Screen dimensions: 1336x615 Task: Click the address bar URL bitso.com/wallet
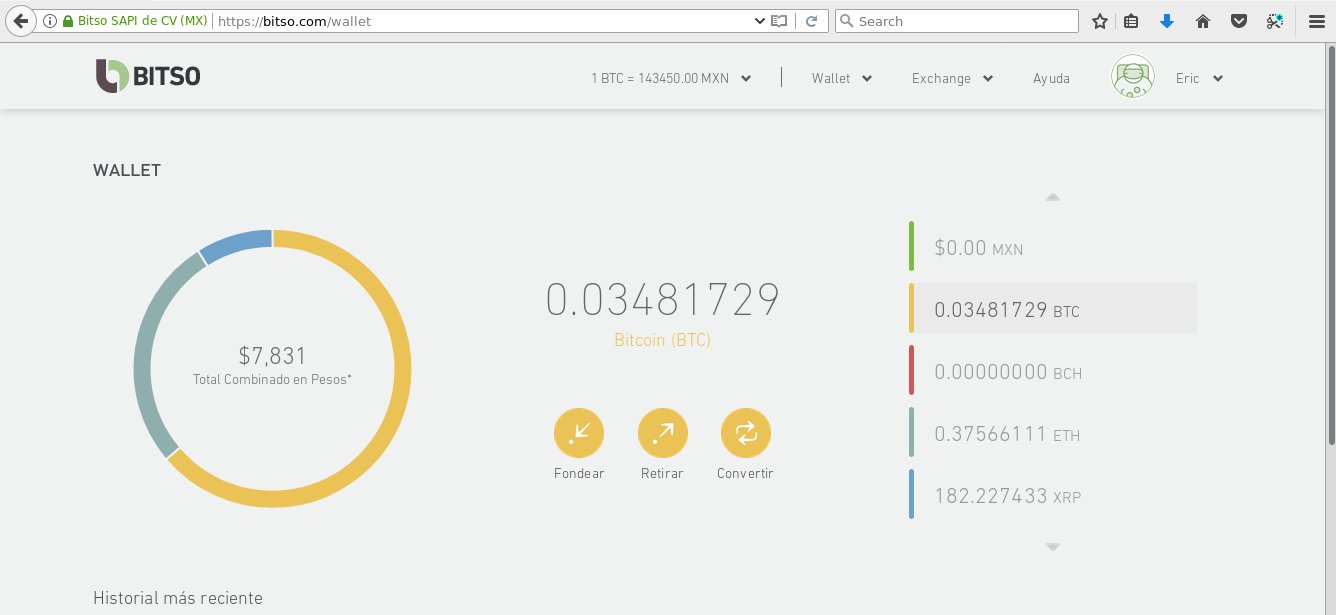293,21
